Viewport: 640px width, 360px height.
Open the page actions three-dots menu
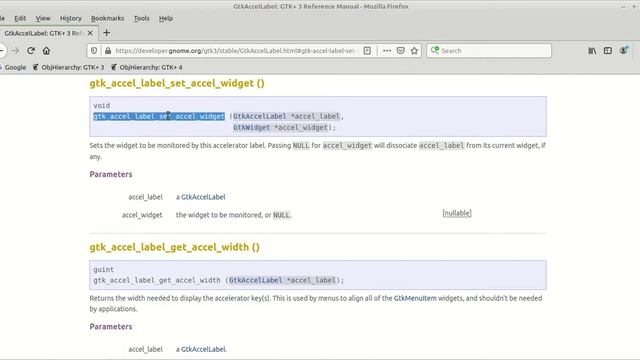[387, 51]
